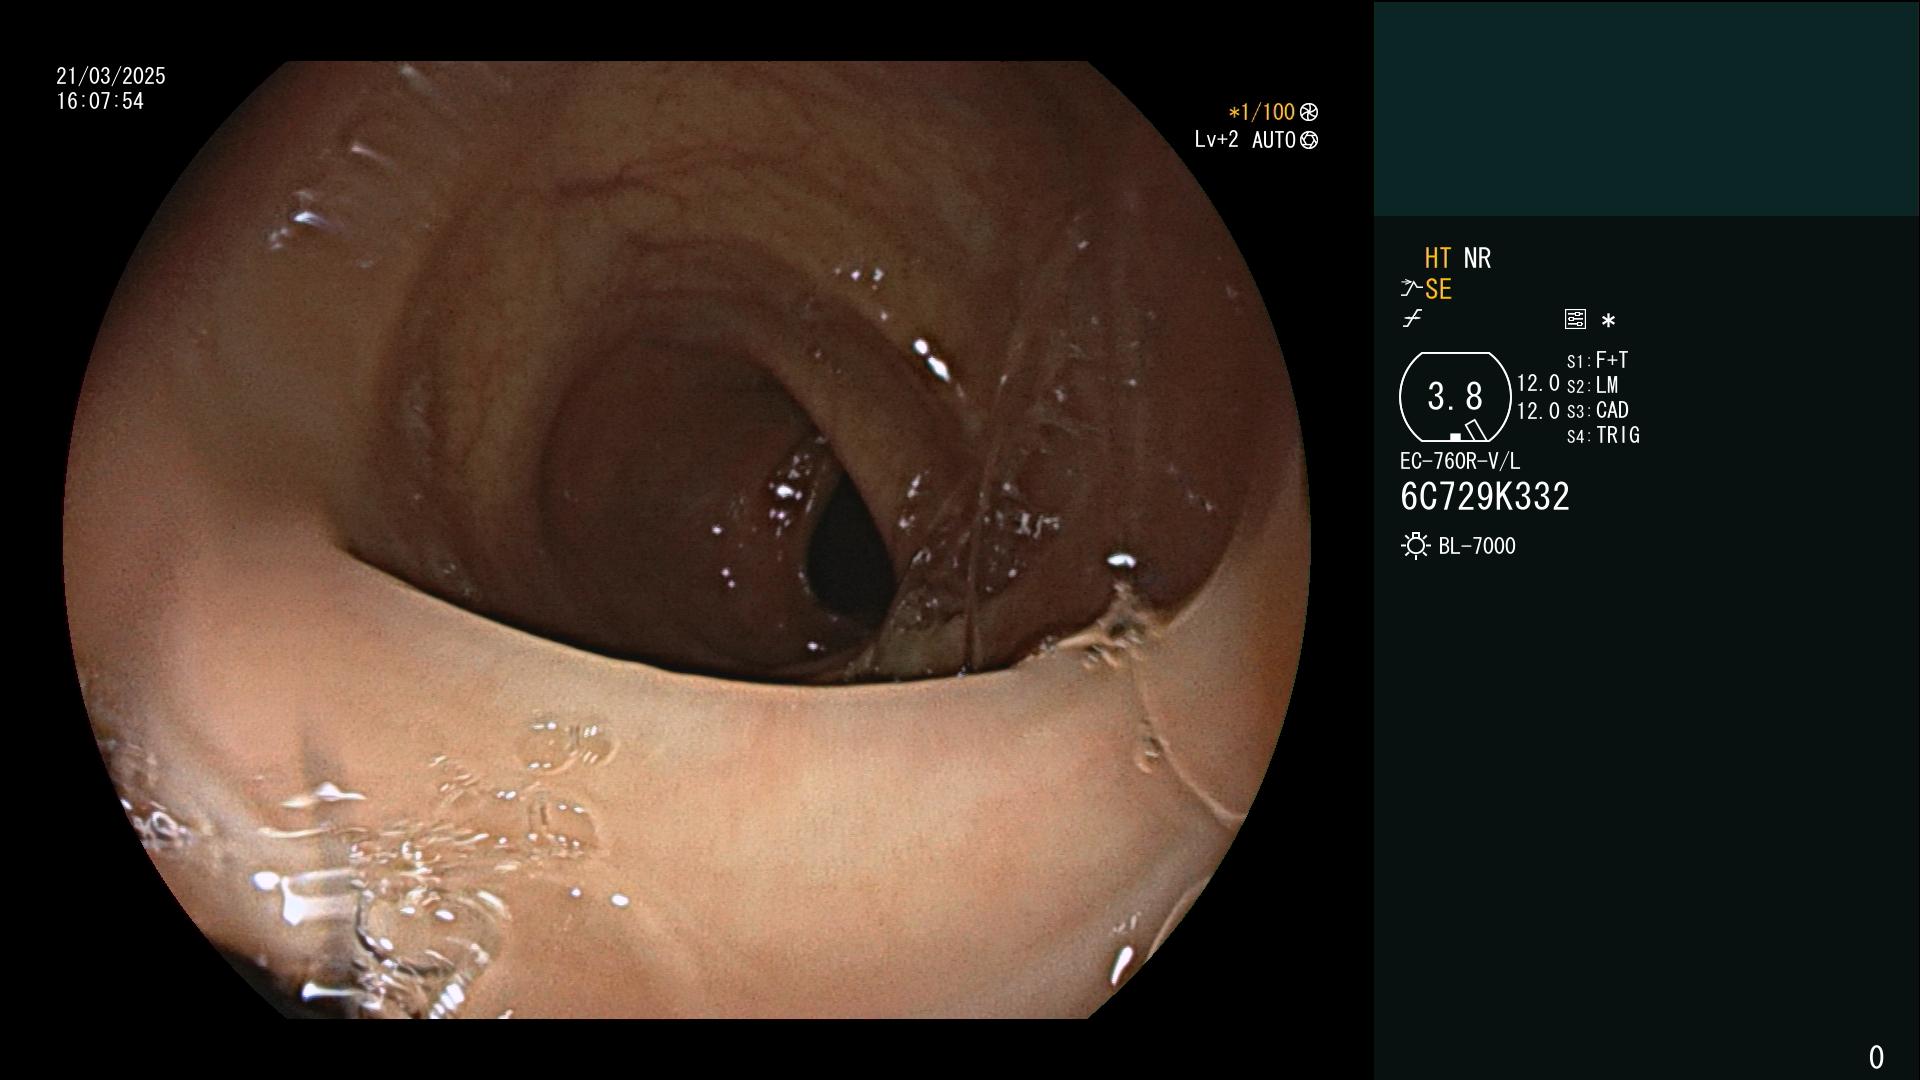This screenshot has height=1080, width=1920.
Task: Click the scope tip diagram showing 3.8
Action: pyautogui.click(x=1455, y=397)
